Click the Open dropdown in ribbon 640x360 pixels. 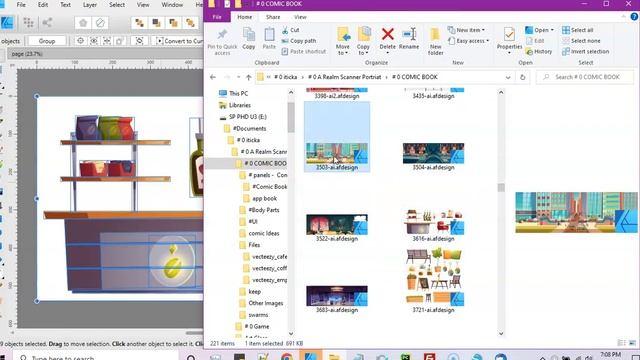pyautogui.click(x=539, y=30)
